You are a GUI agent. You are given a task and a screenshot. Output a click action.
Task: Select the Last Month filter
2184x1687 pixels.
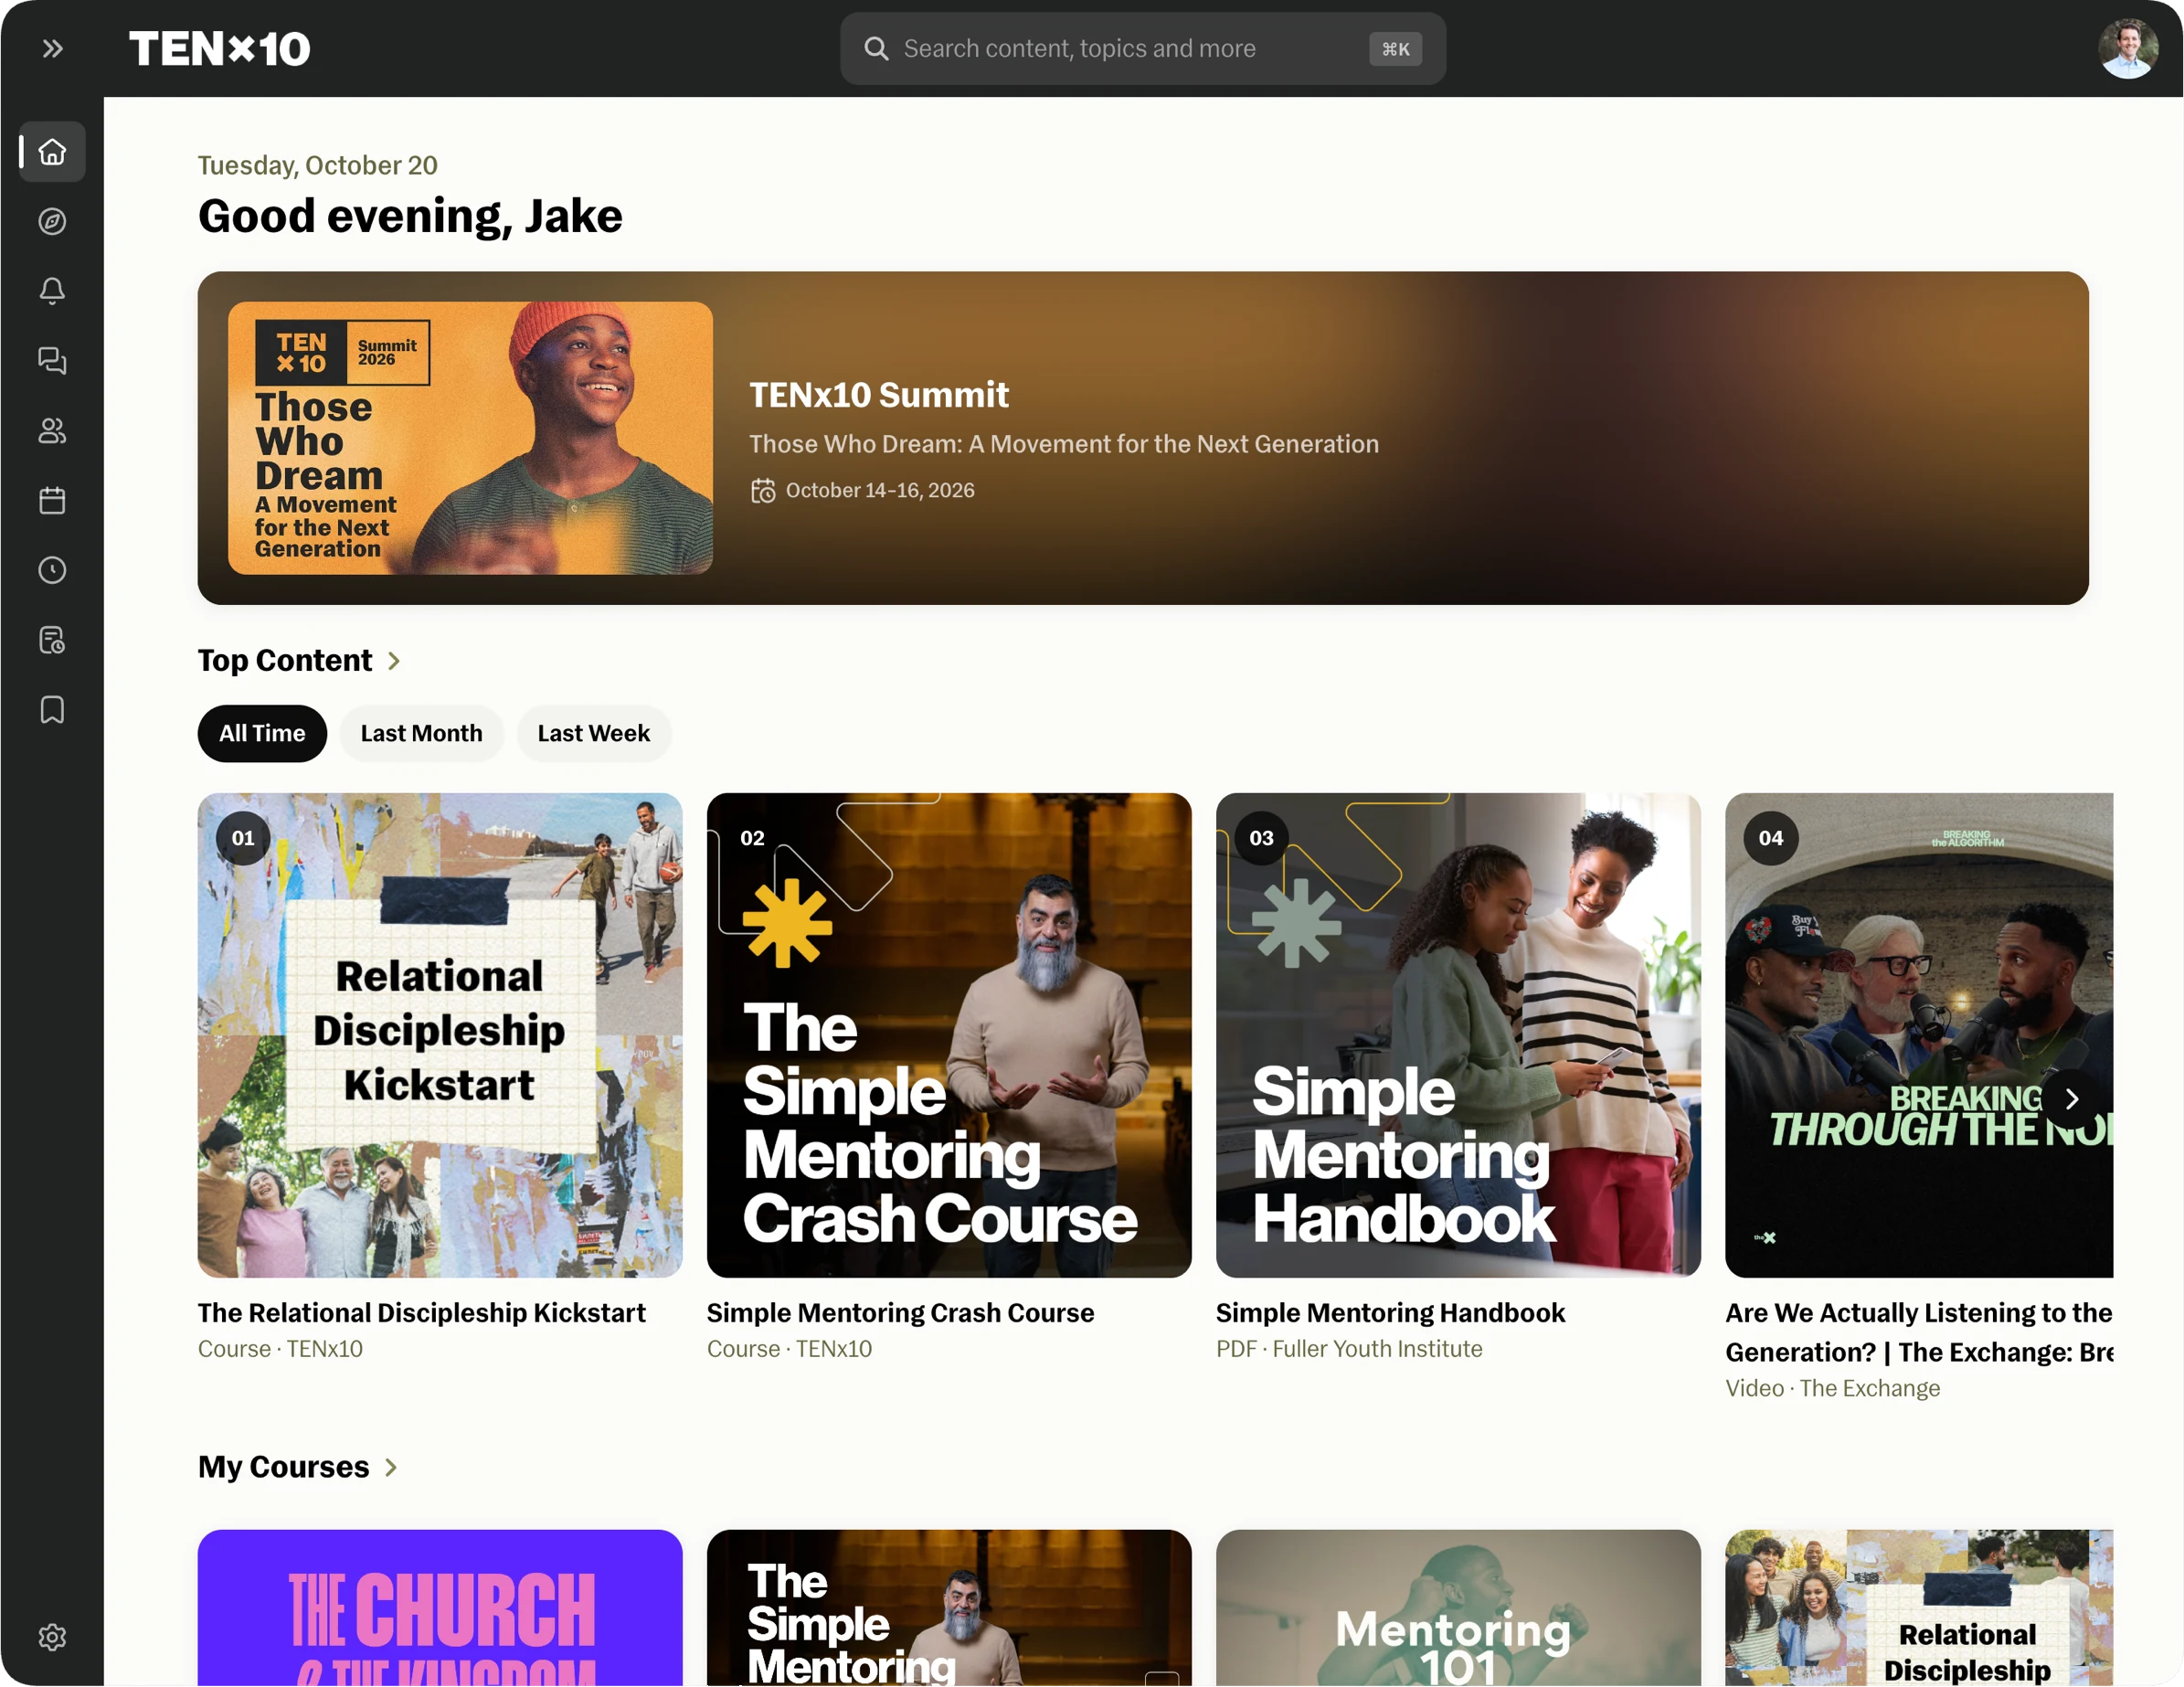click(x=421, y=733)
